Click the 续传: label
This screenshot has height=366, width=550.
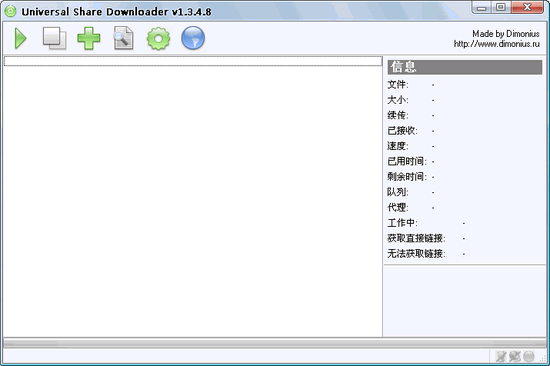point(398,115)
